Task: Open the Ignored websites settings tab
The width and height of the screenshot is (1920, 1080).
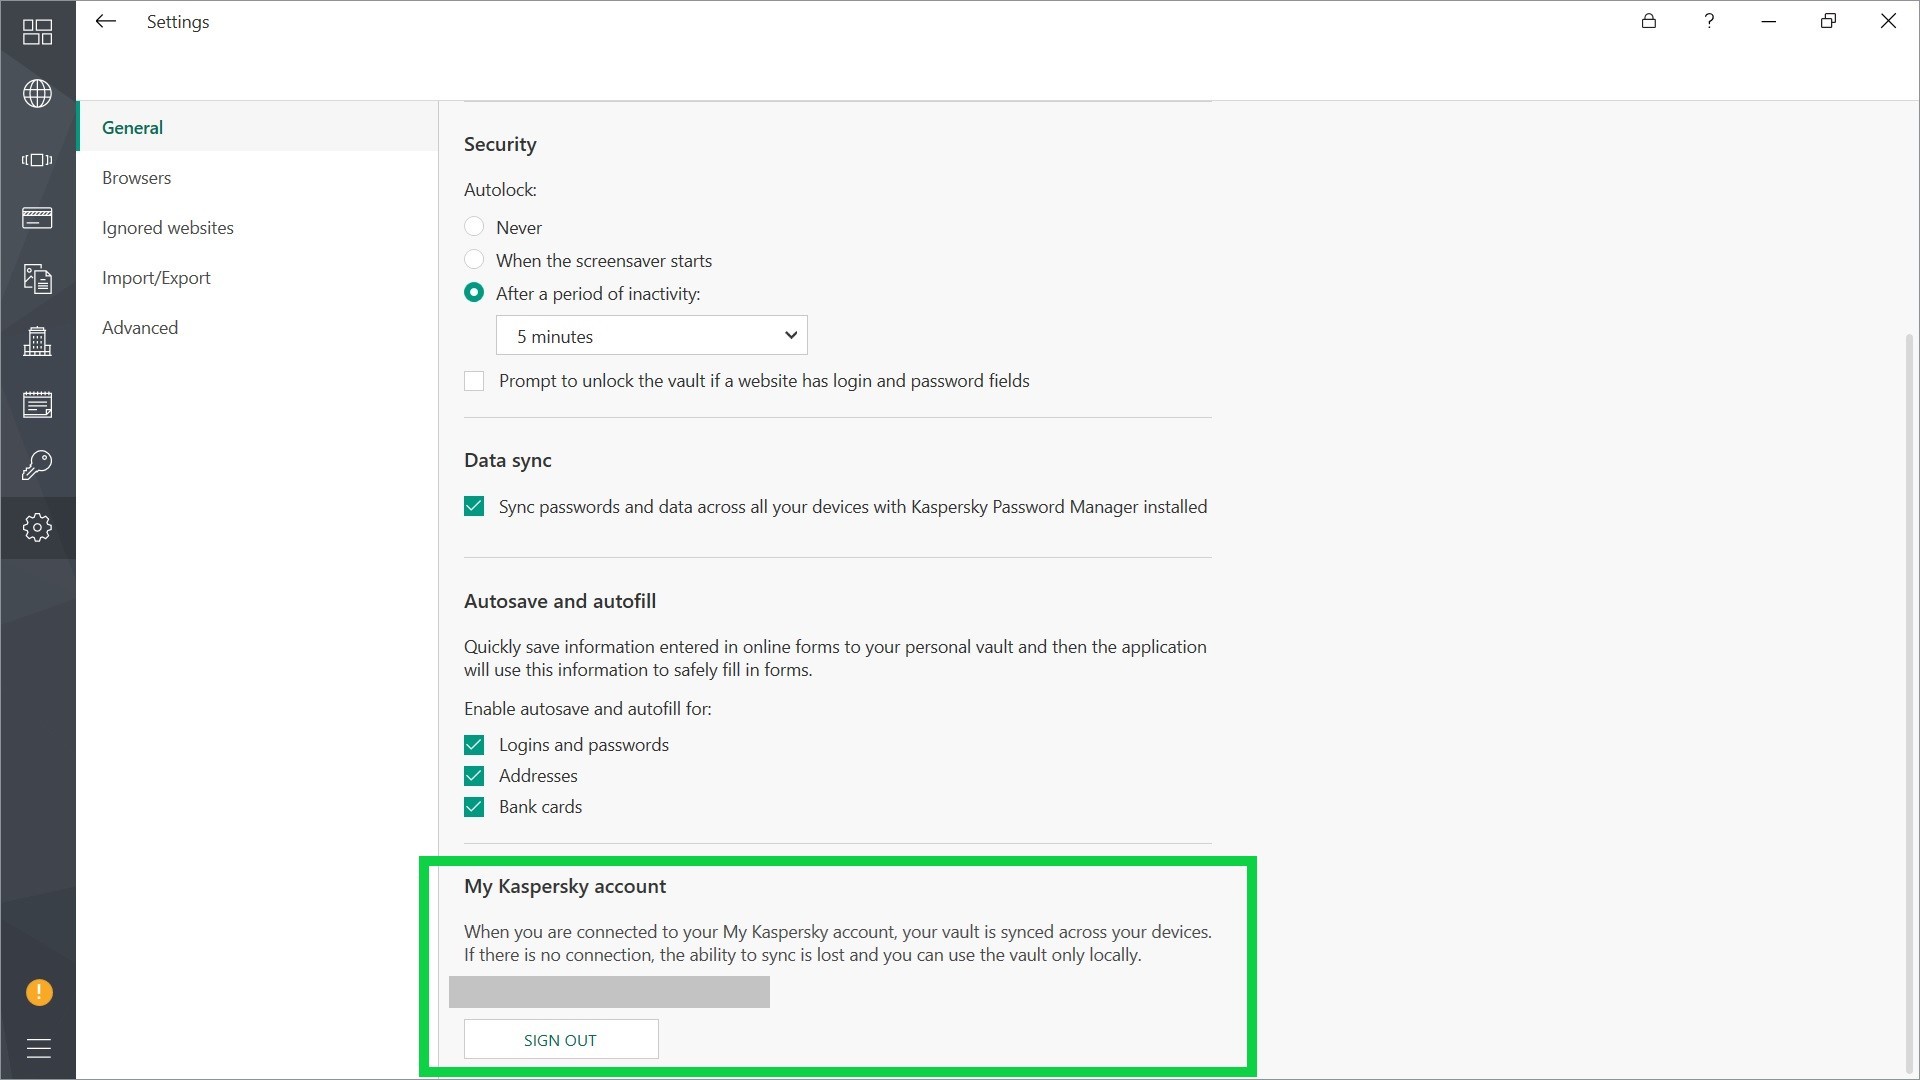Action: 258,227
